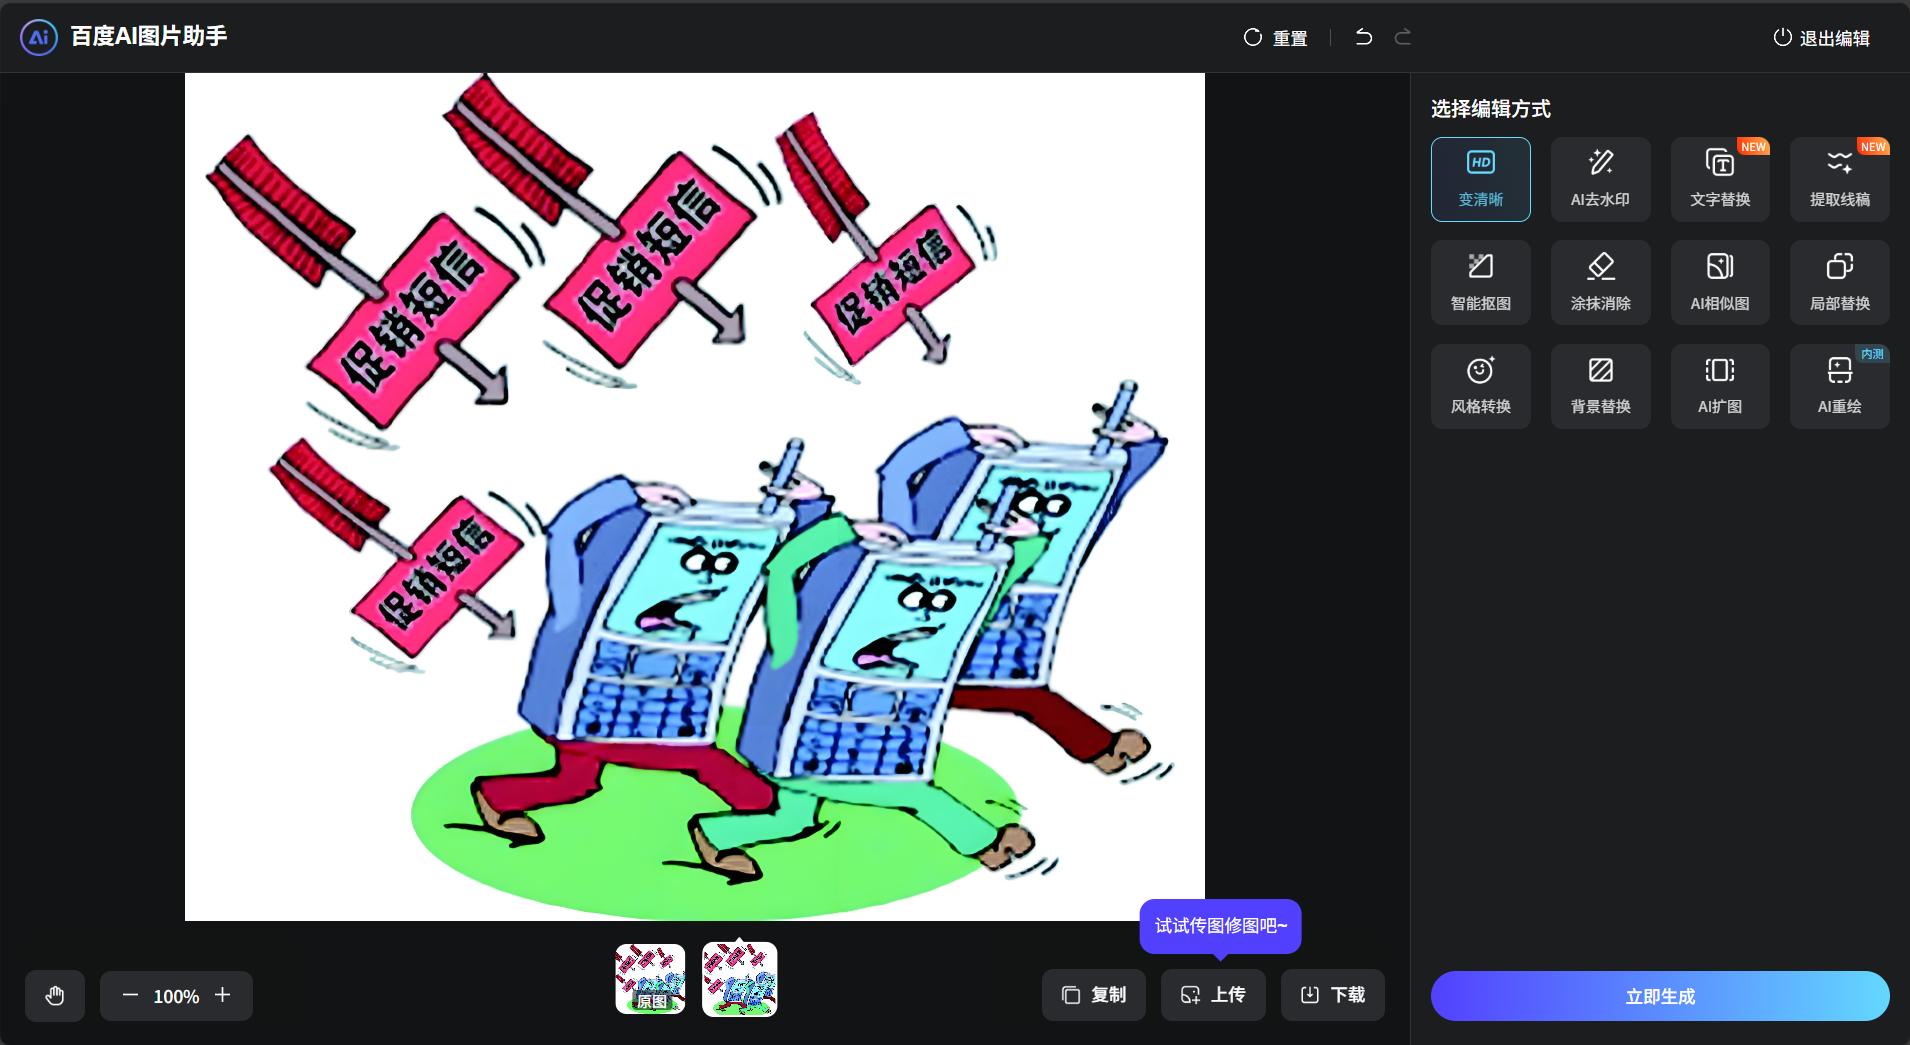Select the 局部替换 partial replace tool
Image resolution: width=1910 pixels, height=1045 pixels.
[1839, 282]
